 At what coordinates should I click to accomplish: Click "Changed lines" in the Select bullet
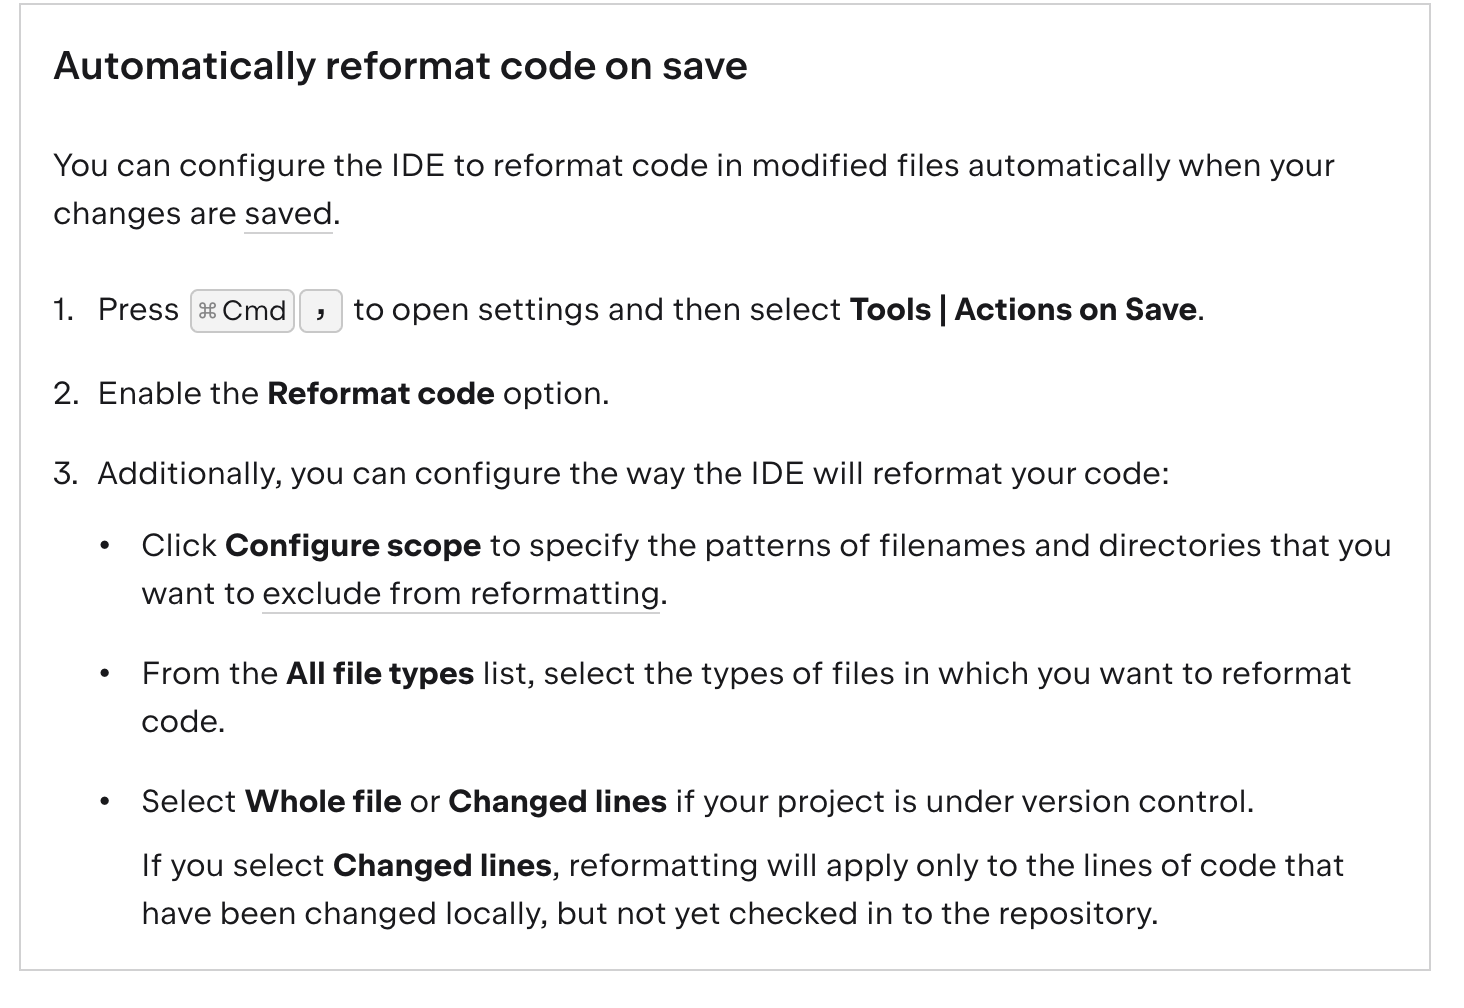(x=557, y=802)
